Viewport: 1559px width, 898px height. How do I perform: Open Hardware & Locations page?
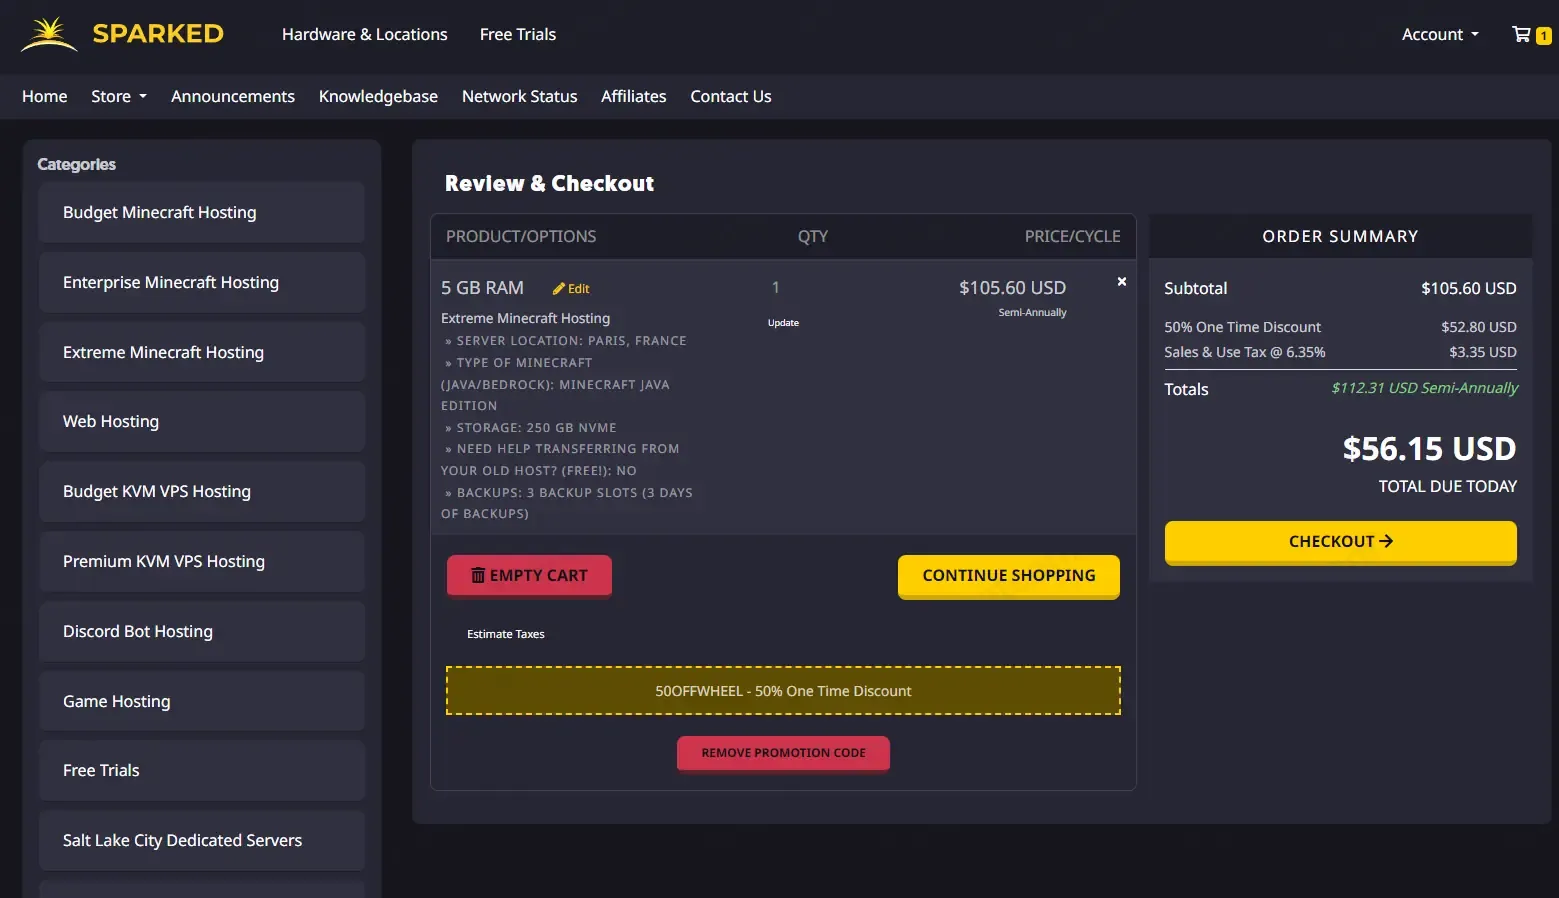click(x=365, y=34)
